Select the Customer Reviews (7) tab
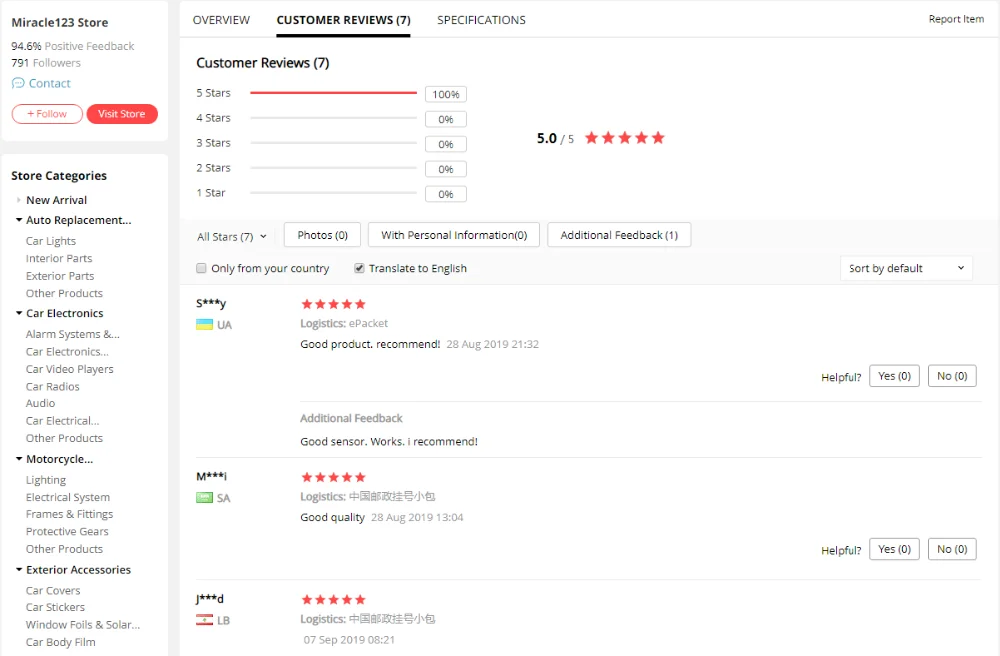 [x=343, y=20]
